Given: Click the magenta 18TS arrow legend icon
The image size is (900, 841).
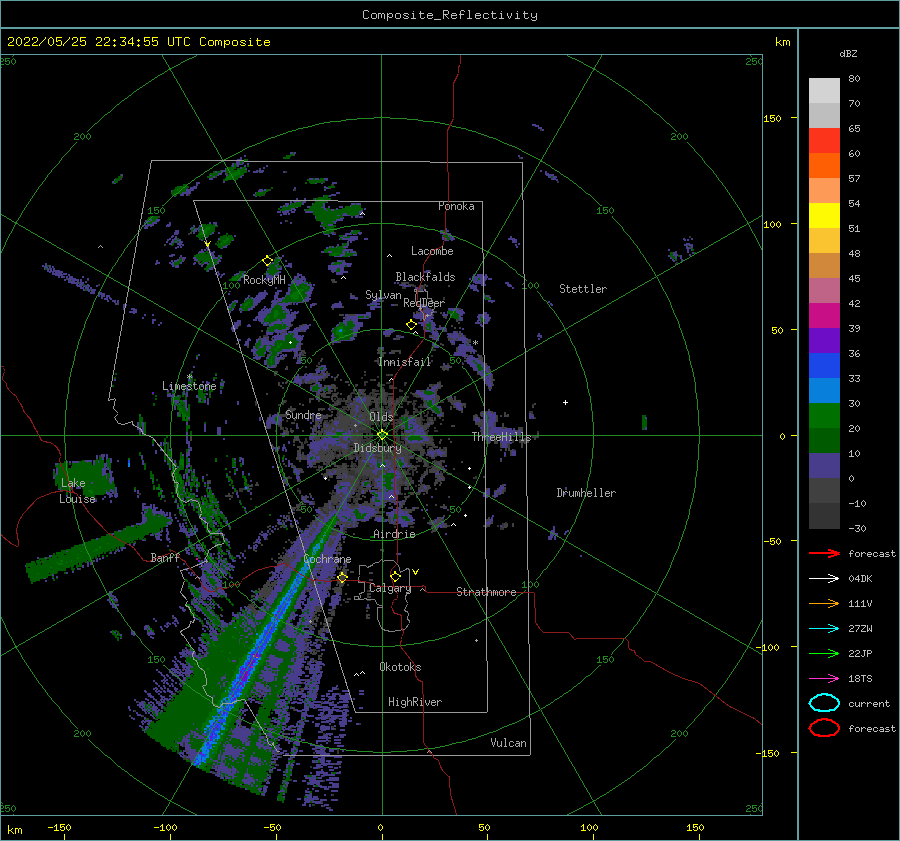Looking at the screenshot, I should pos(824,679).
